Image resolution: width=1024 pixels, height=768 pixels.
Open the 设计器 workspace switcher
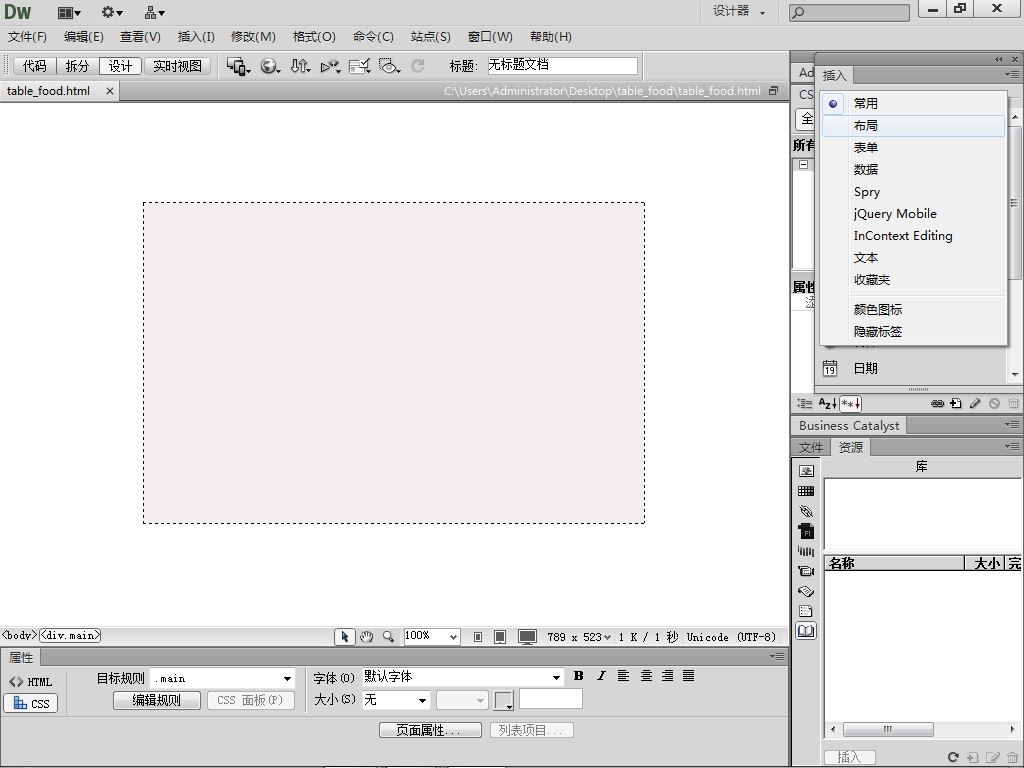(x=739, y=11)
